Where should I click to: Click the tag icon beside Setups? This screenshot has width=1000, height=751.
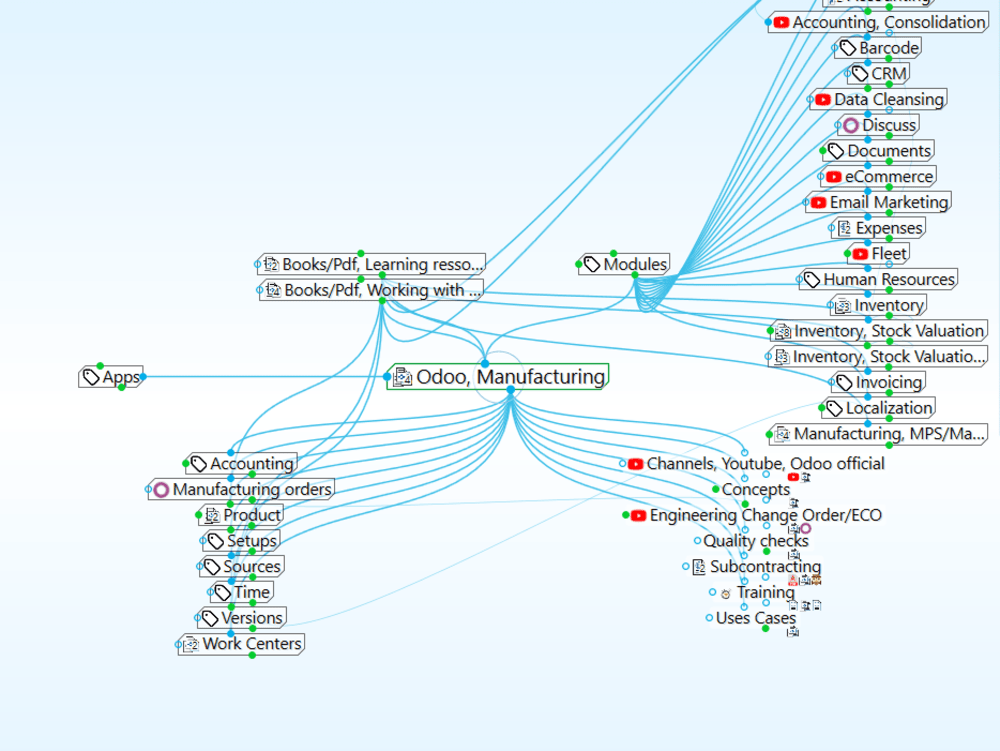[216, 541]
